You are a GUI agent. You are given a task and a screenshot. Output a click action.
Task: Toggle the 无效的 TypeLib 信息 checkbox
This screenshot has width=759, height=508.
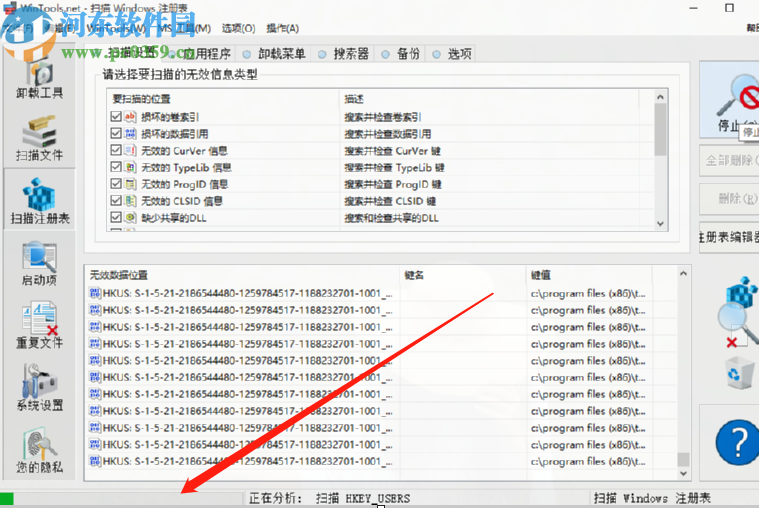click(x=116, y=167)
